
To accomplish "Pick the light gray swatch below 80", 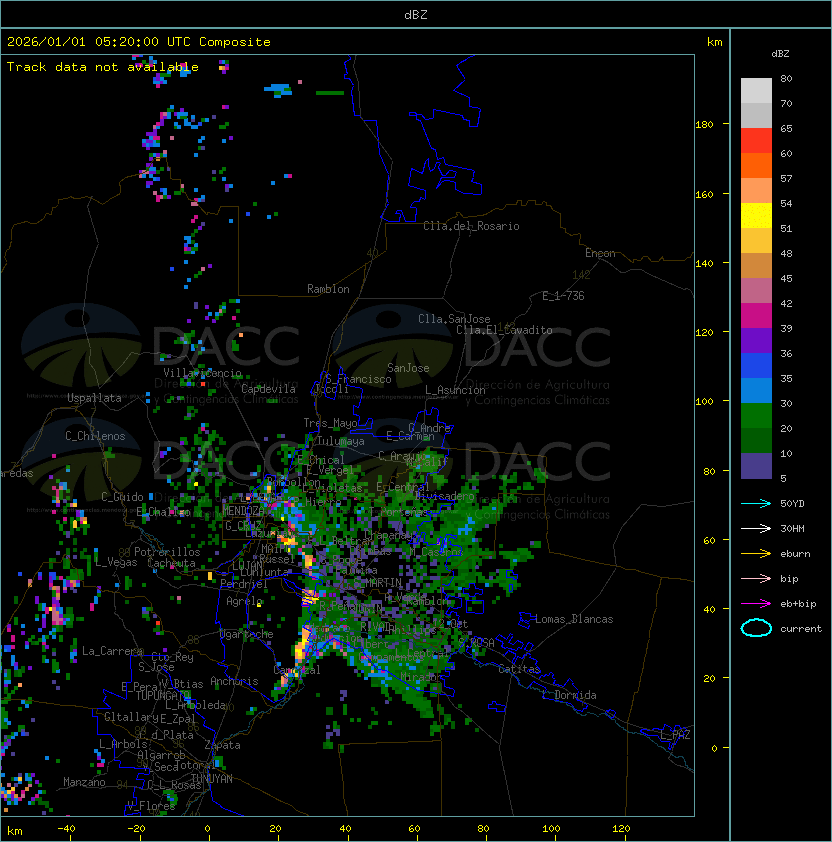I will coord(756,91).
